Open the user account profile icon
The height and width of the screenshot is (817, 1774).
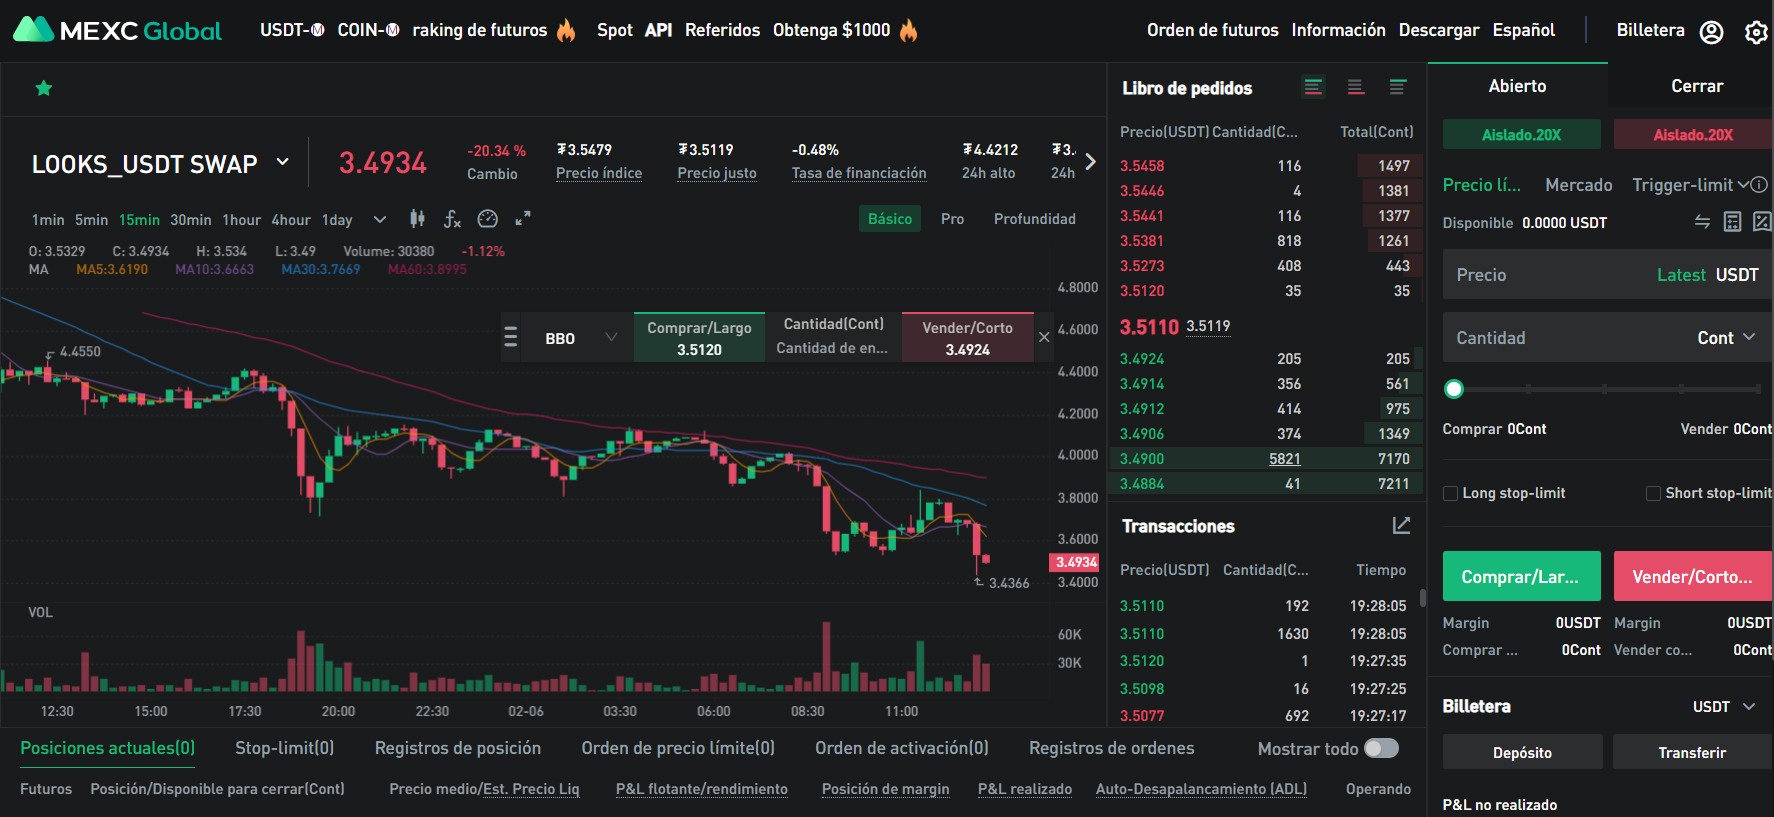pos(1711,32)
